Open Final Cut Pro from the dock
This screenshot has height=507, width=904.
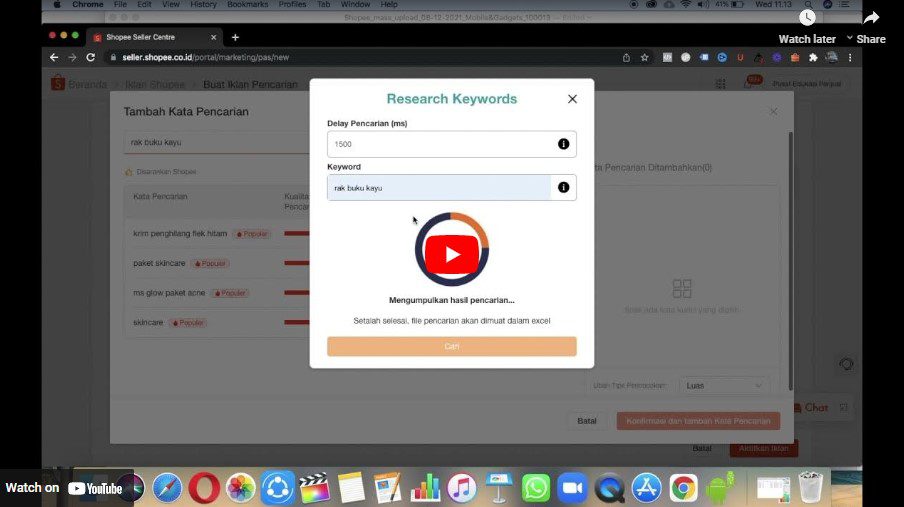[314, 488]
